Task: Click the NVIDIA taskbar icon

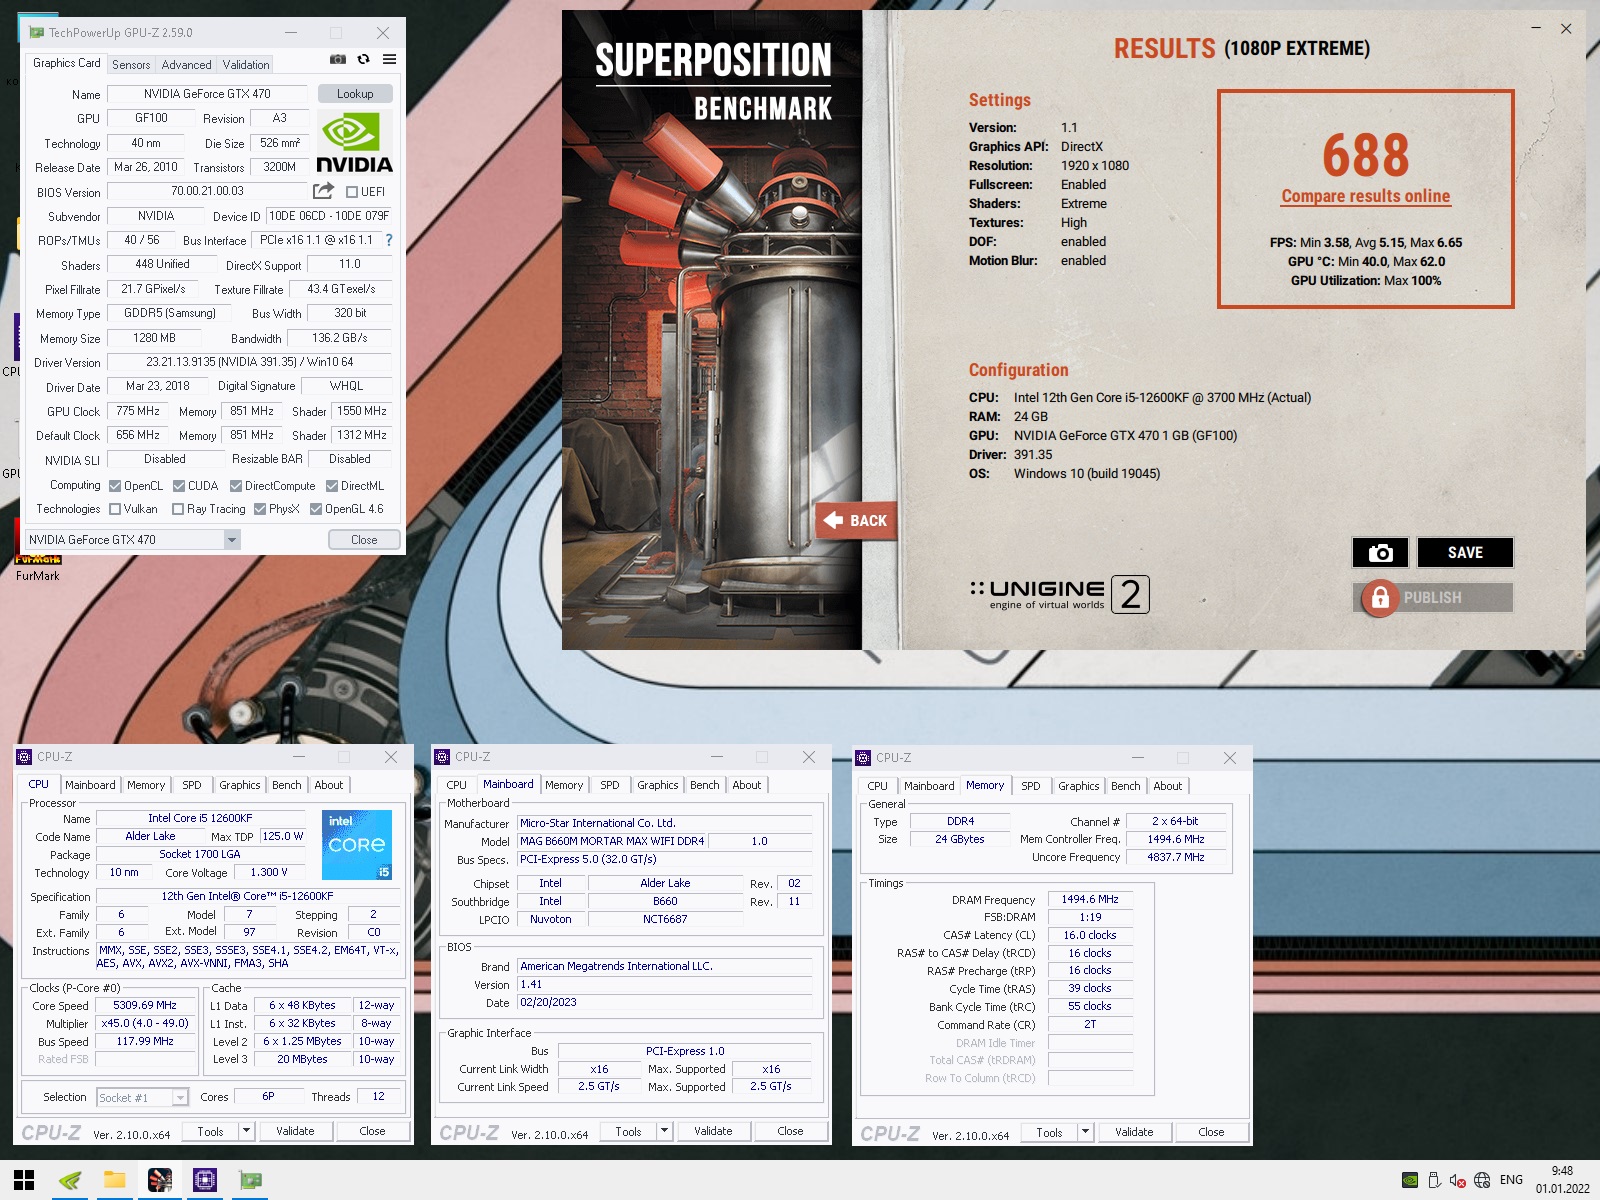Action: point(70,1180)
